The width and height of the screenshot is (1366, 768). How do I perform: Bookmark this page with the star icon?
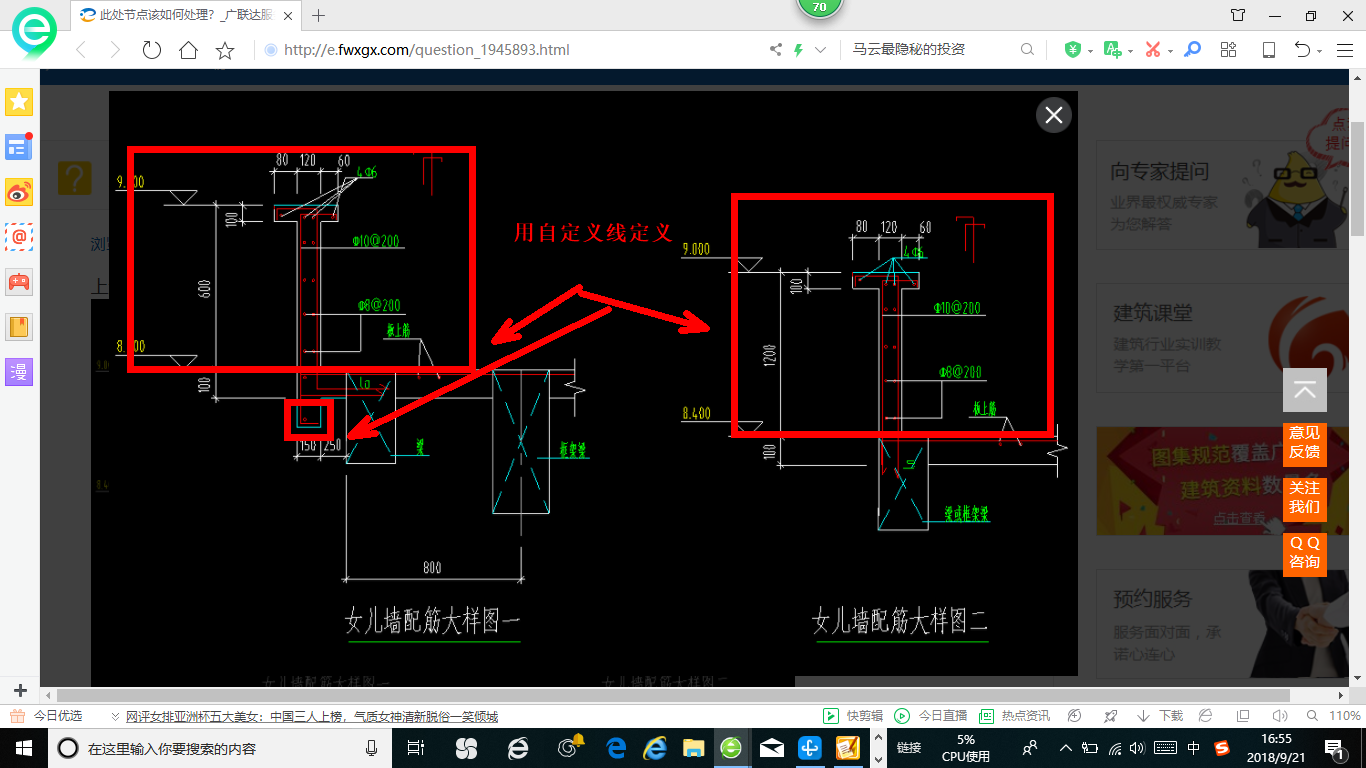click(x=225, y=50)
